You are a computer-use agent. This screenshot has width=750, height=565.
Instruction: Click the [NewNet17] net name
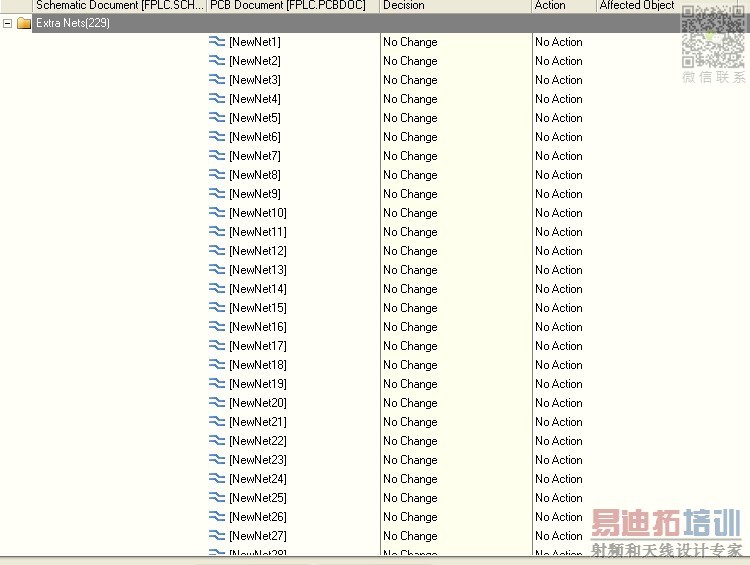(x=258, y=345)
